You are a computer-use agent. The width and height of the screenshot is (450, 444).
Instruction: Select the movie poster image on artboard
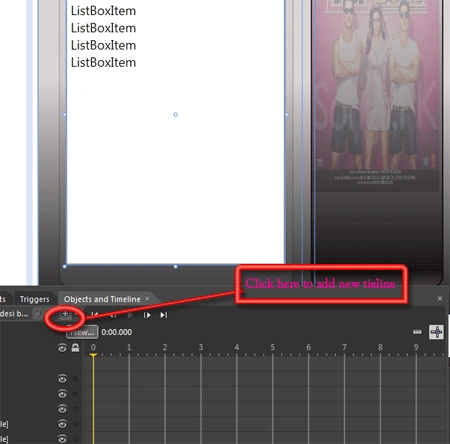(377, 97)
